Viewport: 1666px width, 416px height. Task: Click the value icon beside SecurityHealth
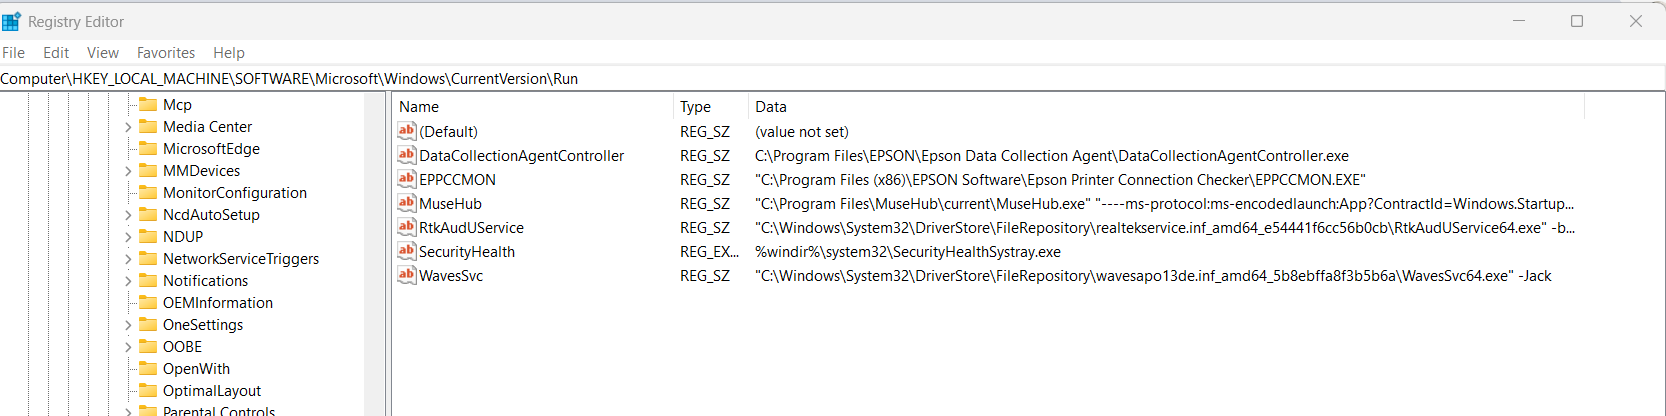406,251
